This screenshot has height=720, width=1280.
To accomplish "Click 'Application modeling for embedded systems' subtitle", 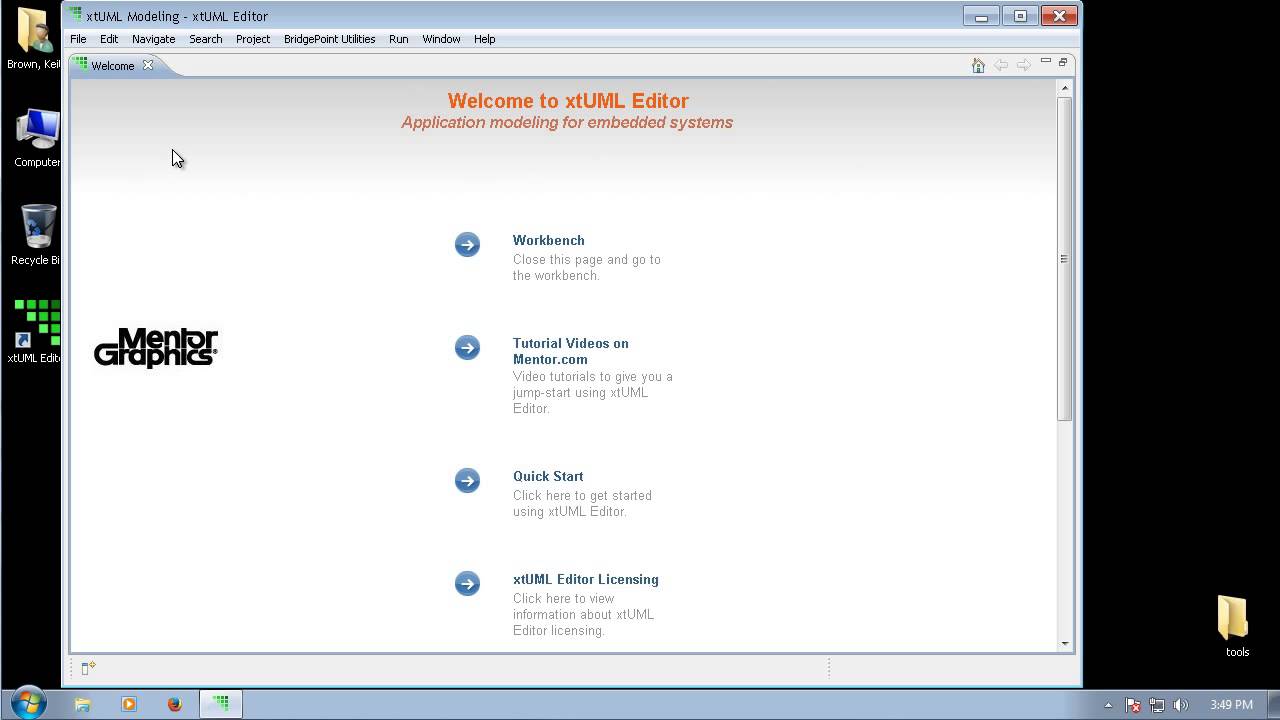I will click(567, 122).
